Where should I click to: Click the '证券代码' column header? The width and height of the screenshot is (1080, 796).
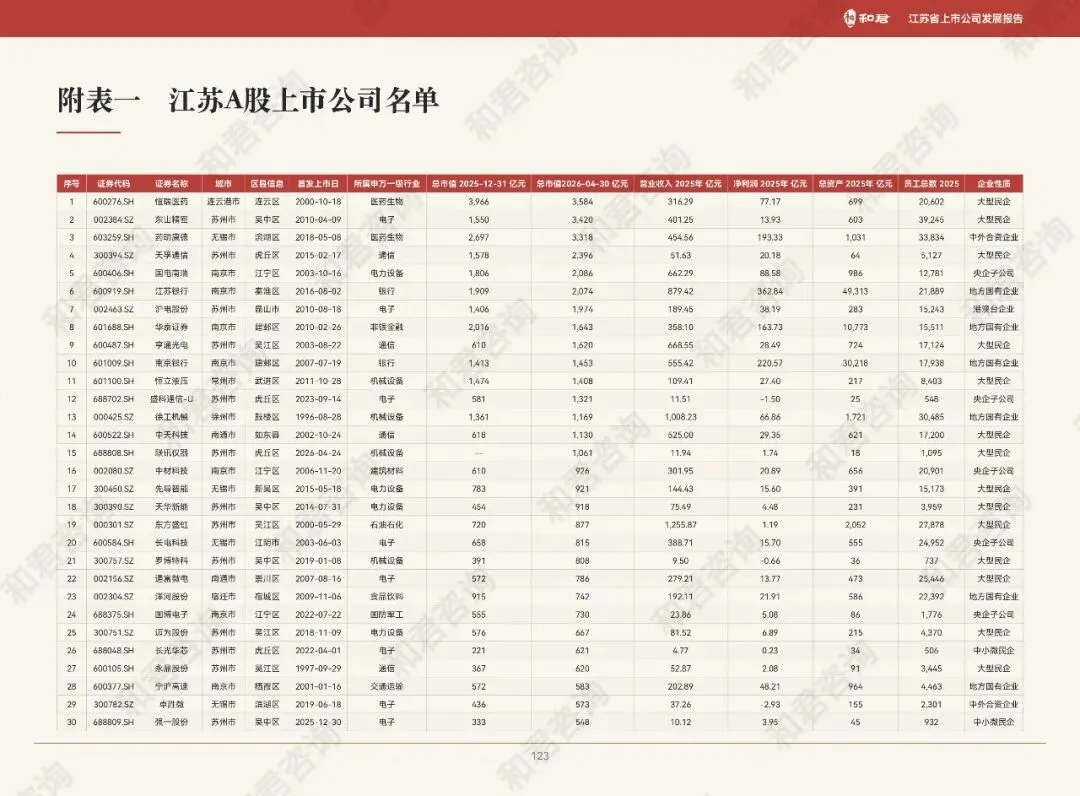(114, 184)
